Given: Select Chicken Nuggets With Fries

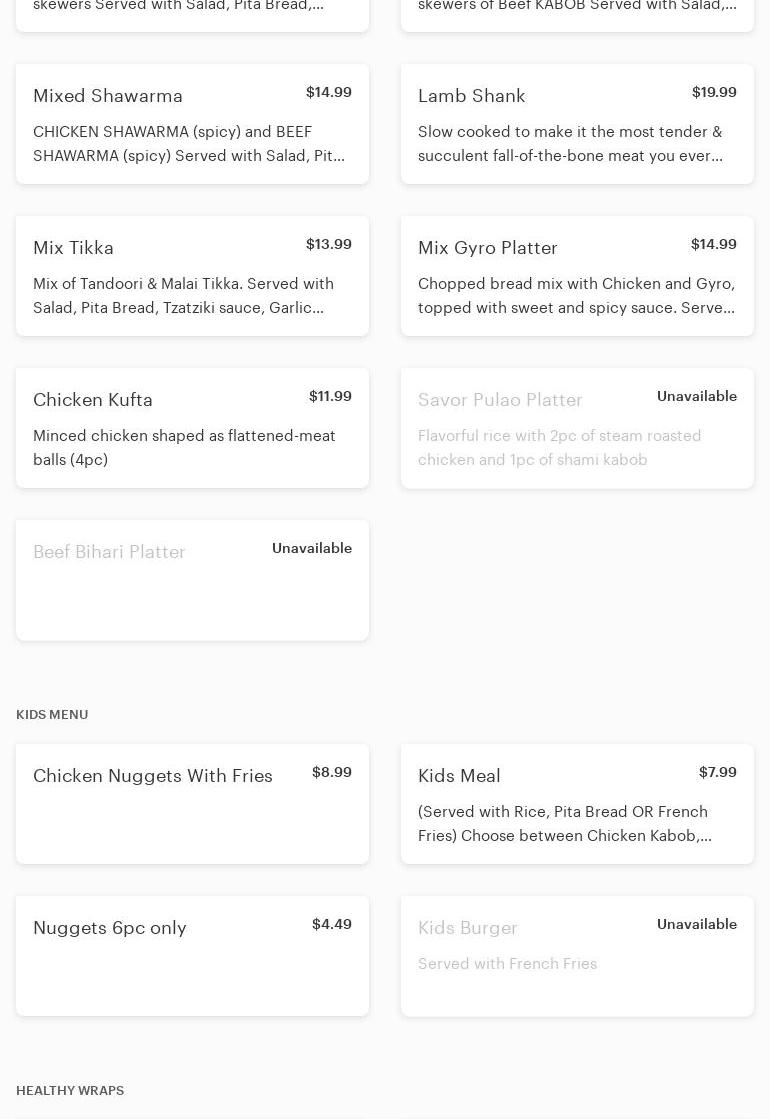Looking at the screenshot, I should coord(192,804).
